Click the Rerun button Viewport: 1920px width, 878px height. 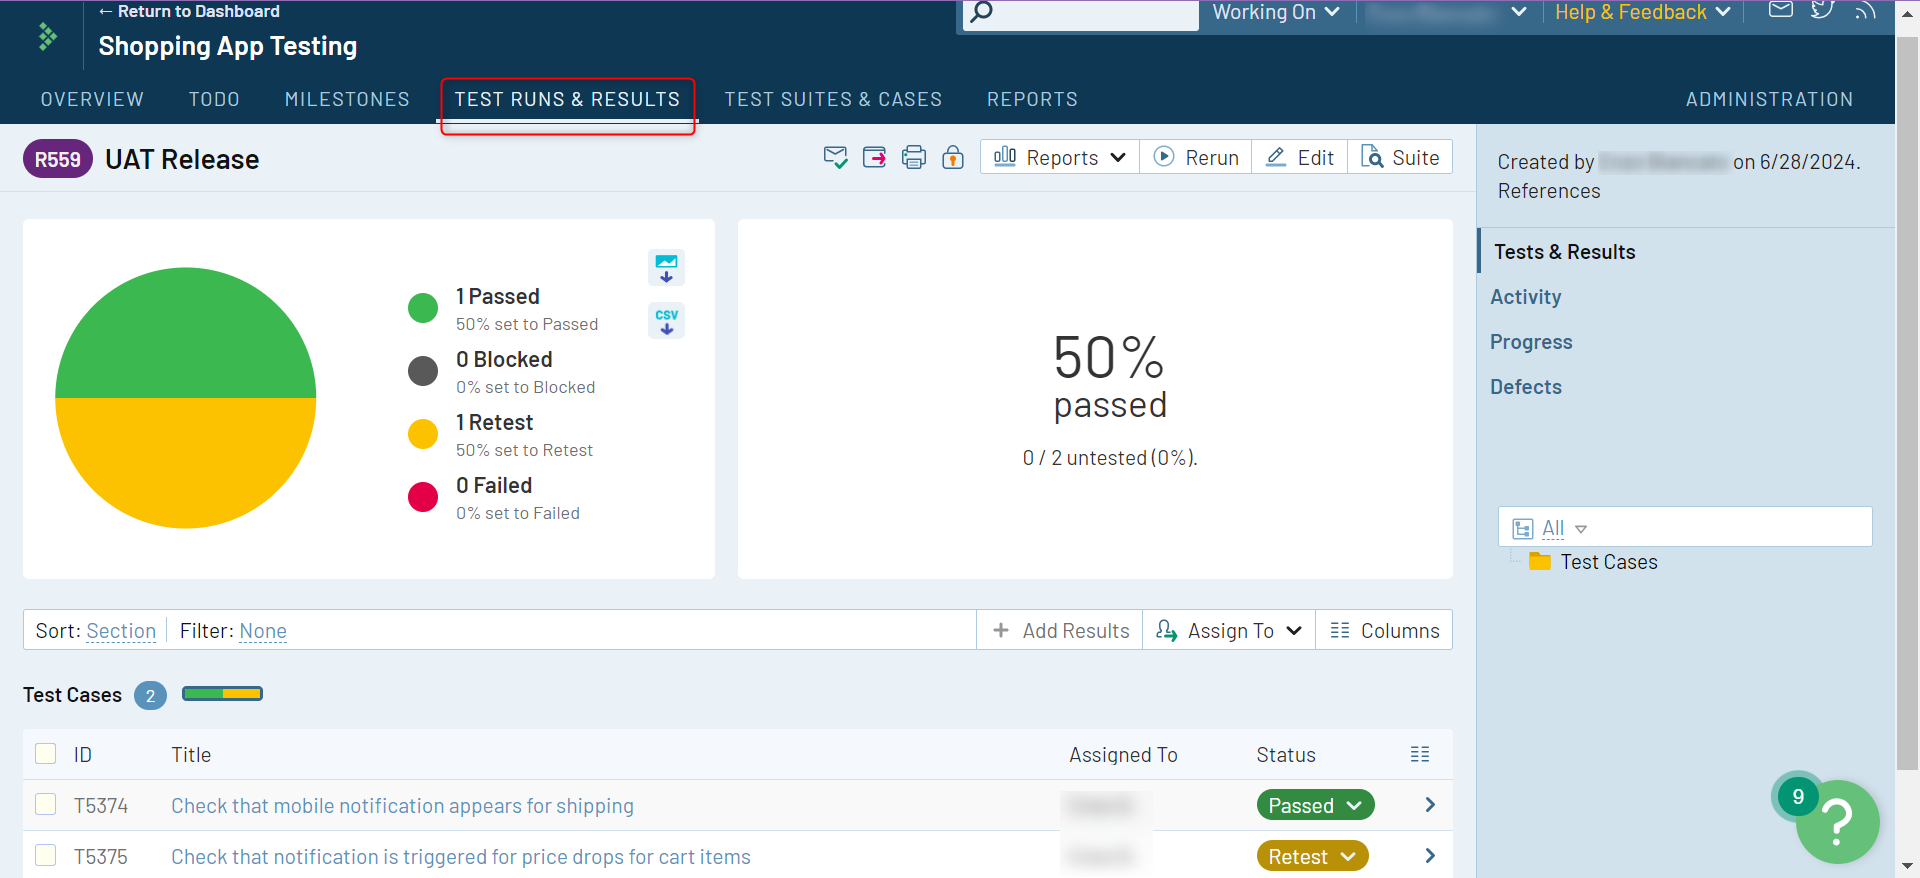[x=1196, y=158]
